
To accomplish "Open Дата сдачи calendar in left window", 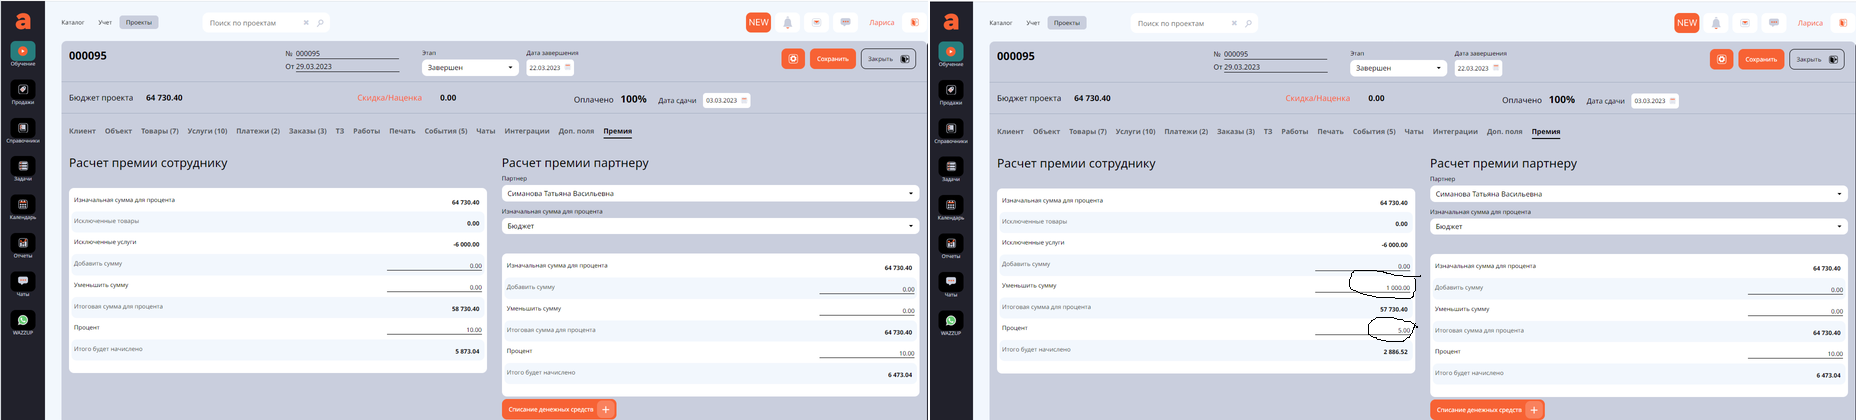I will point(744,100).
